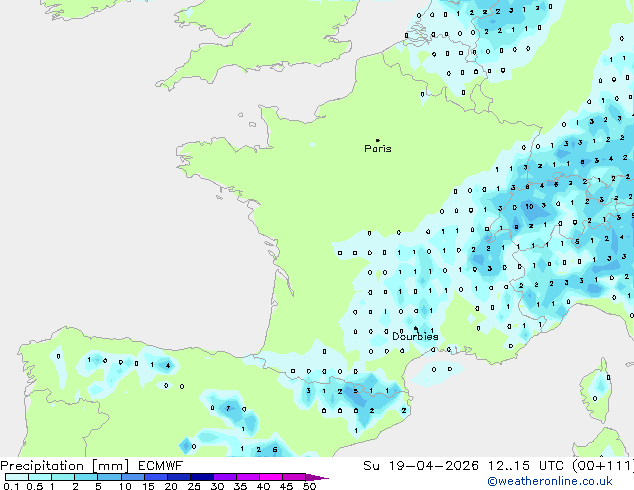Pick the 2–5 mm legend swatch
Image resolution: width=634 pixels, height=490 pixels.
(x=86, y=477)
